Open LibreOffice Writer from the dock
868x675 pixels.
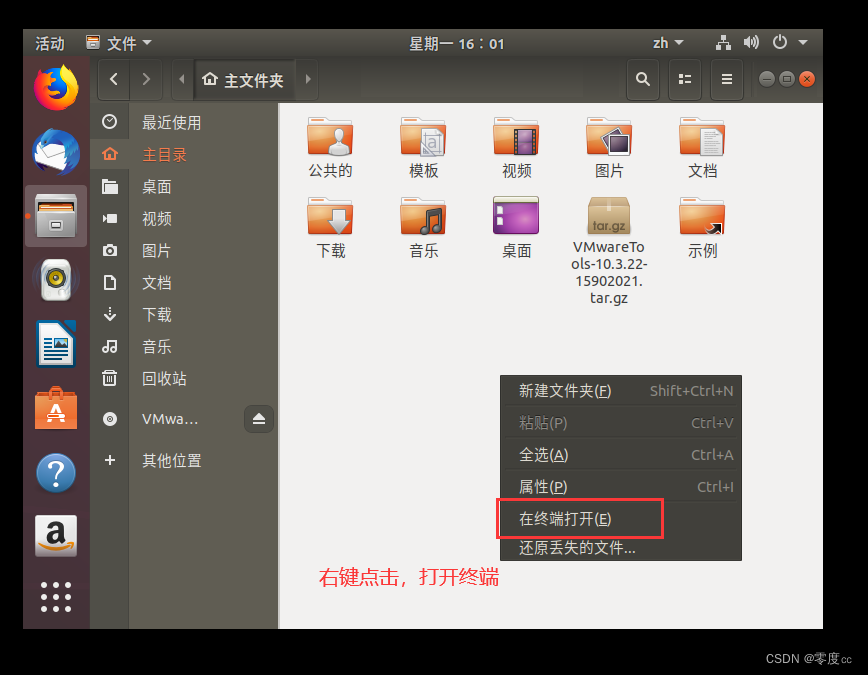(x=55, y=343)
